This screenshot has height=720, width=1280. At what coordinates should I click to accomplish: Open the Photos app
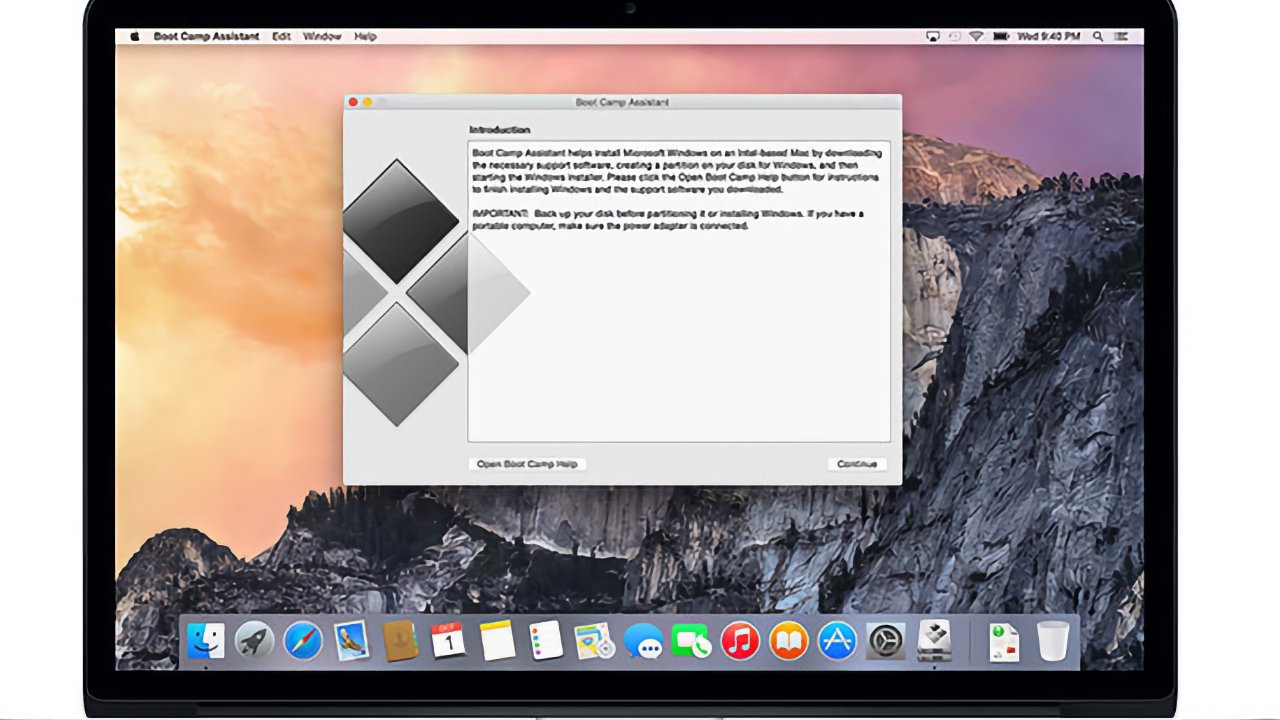coord(351,642)
